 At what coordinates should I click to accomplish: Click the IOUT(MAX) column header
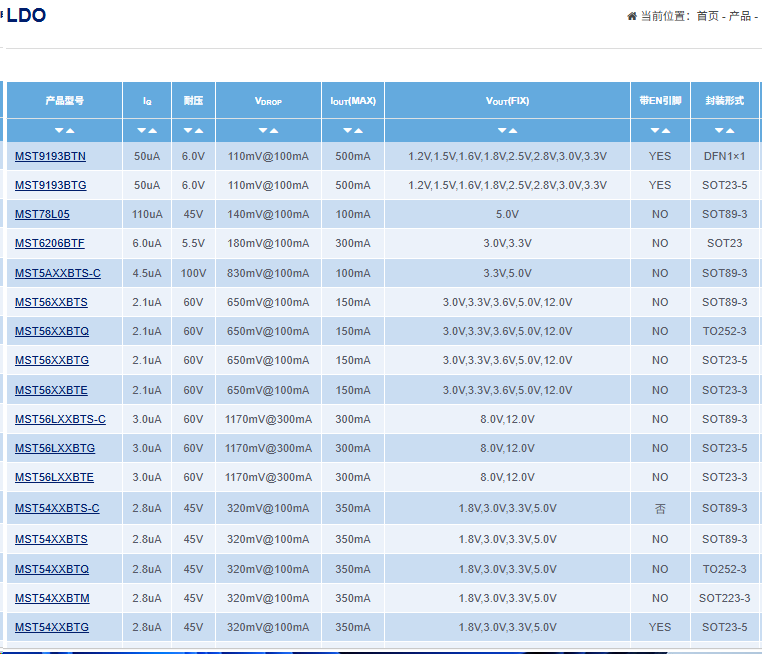click(353, 101)
